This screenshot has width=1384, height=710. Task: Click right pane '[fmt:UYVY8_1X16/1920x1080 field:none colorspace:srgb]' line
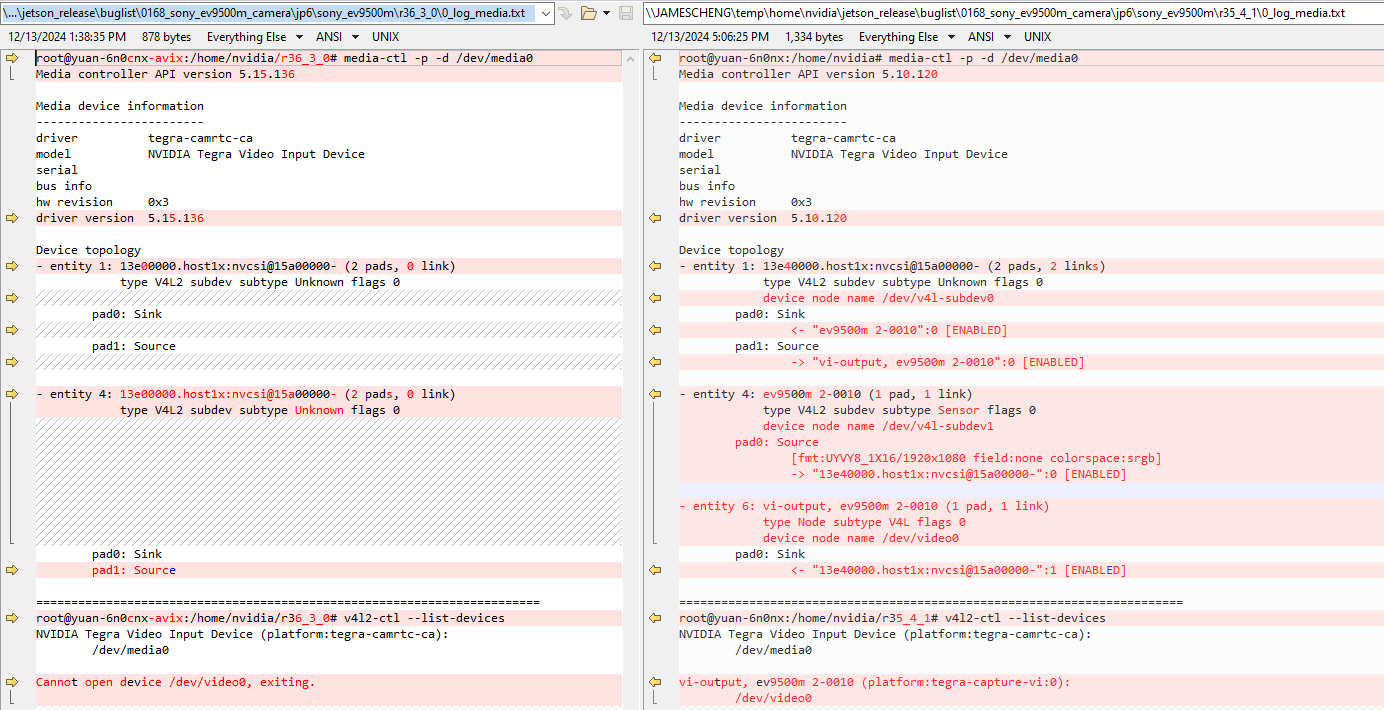[x=976, y=458]
